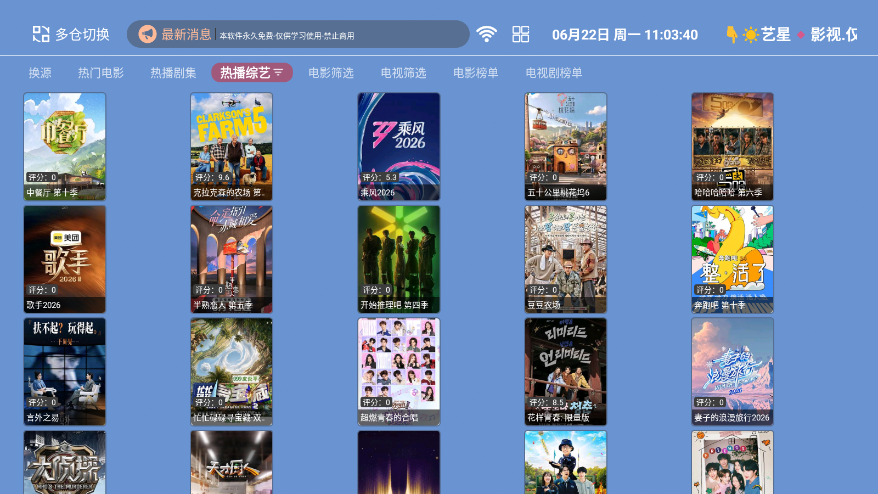Click the 影视 label in top bar

[826, 35]
